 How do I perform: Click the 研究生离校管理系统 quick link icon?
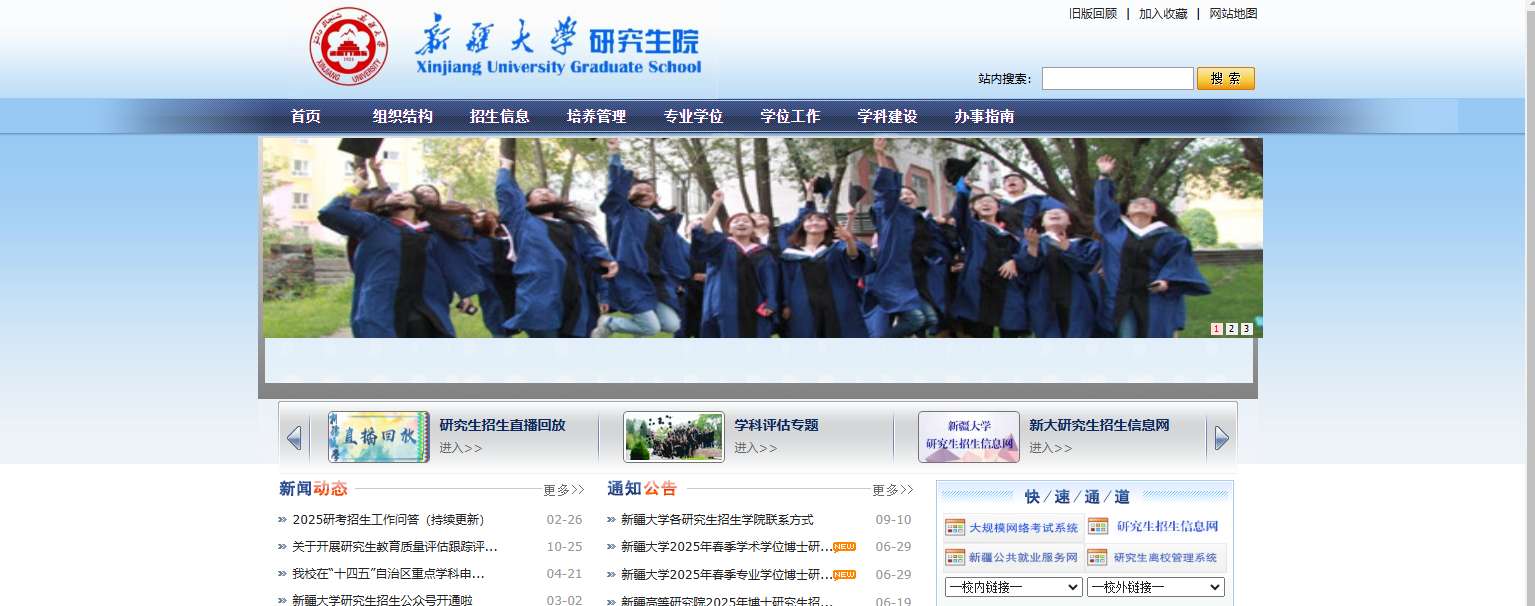pos(1098,558)
